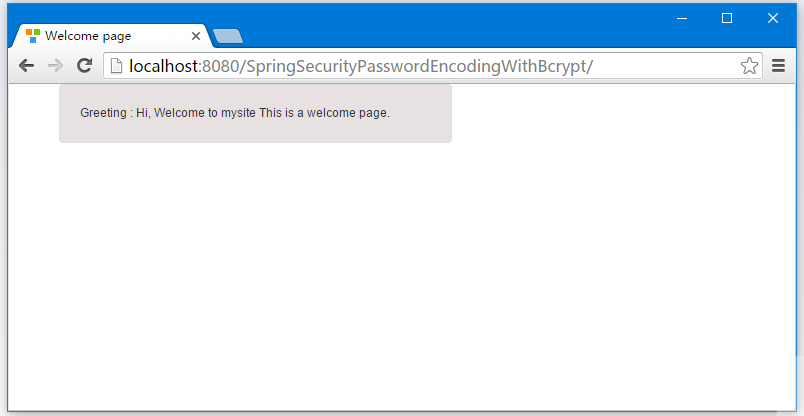Click the Welcome page tab favicon
The width and height of the screenshot is (804, 416).
click(33, 36)
